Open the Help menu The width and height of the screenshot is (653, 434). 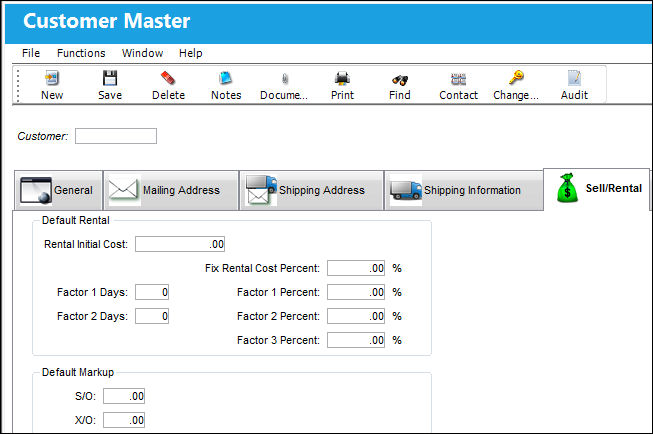191,53
